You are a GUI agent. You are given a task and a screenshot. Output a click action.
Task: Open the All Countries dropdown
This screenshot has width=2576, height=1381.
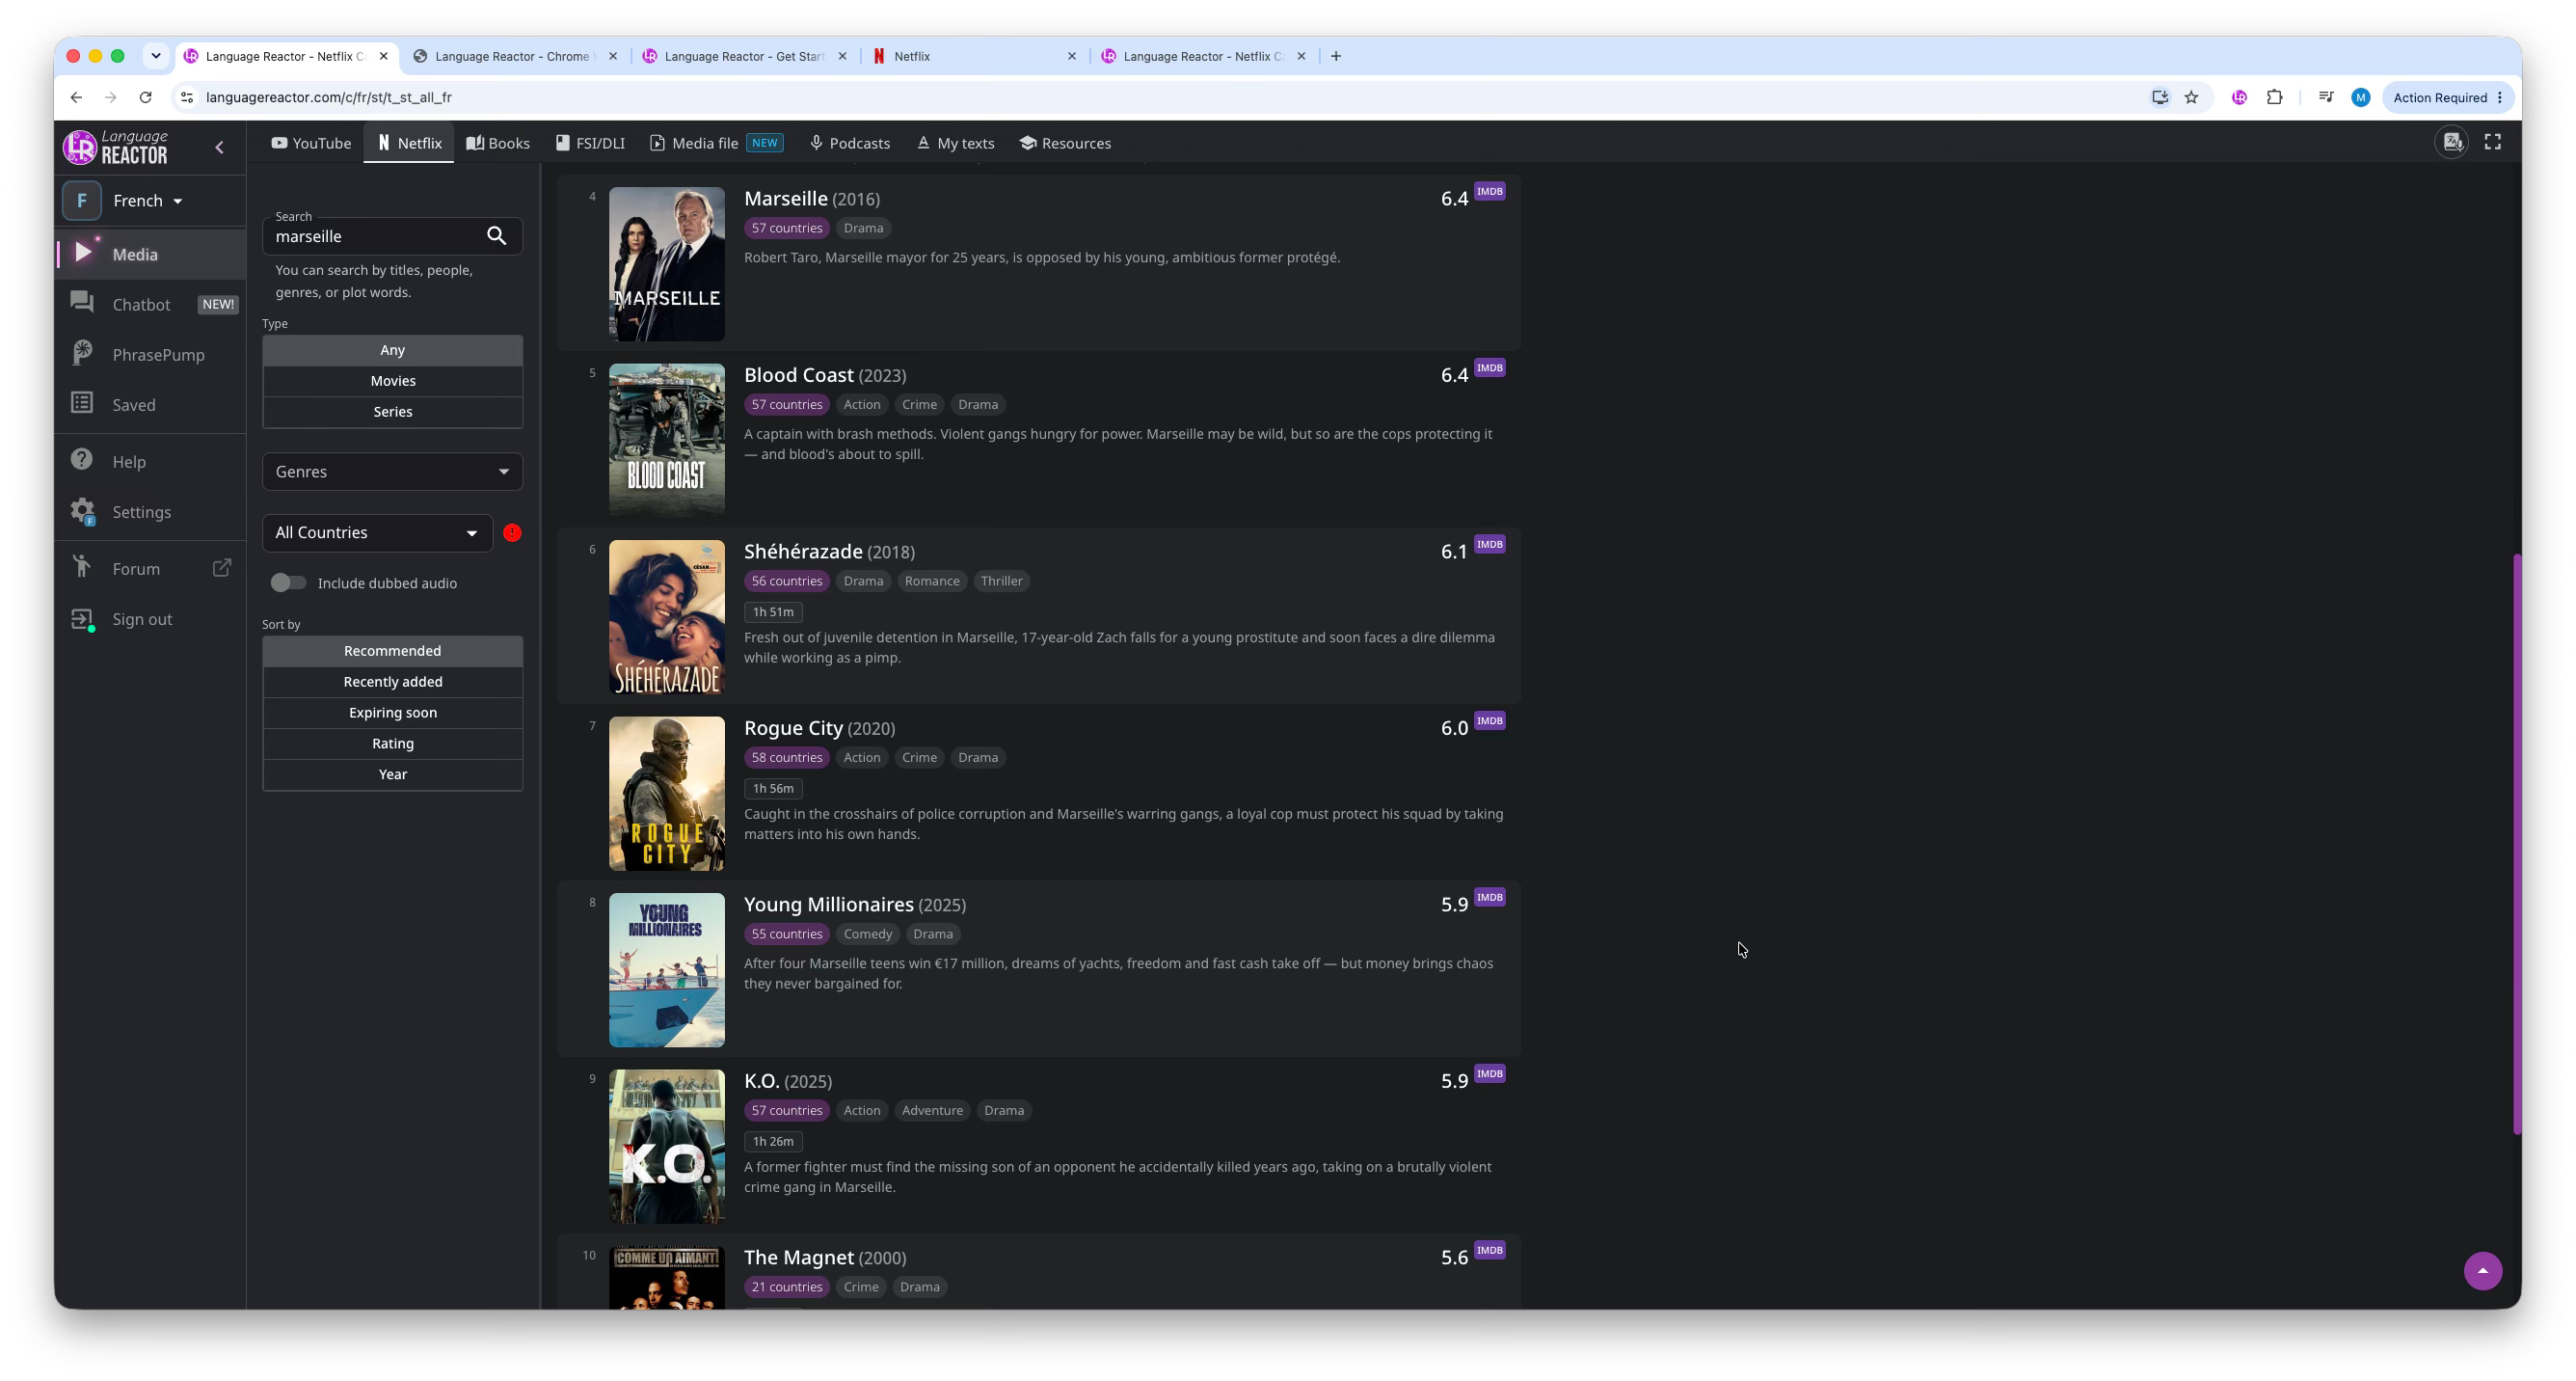point(377,533)
